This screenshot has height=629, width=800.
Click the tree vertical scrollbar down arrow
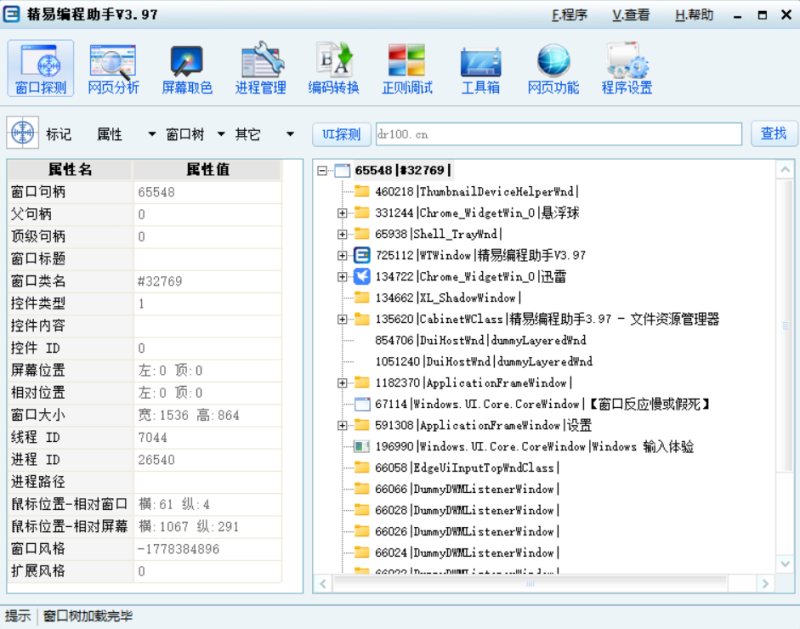[785, 564]
